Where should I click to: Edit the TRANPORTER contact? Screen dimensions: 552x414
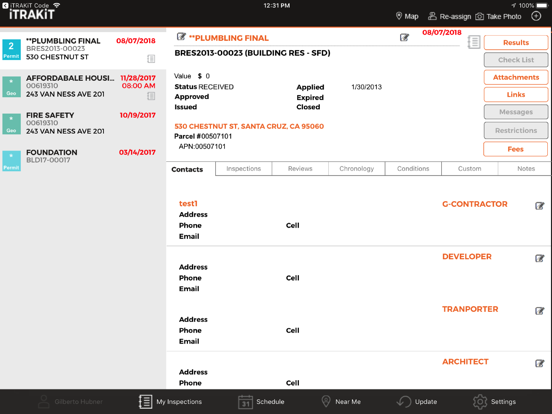539,311
